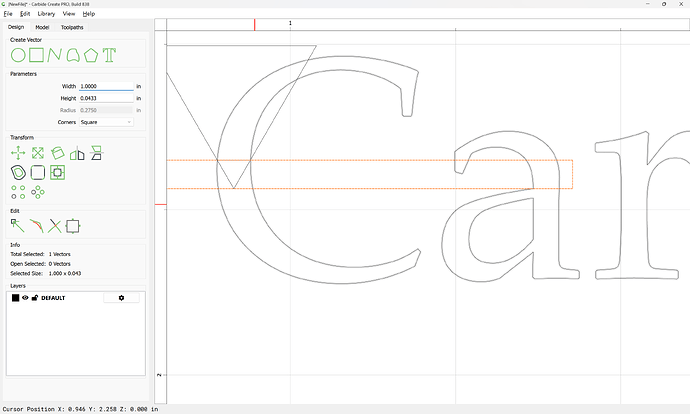Select the Rectangle vector tool
This screenshot has height=414, width=690.
point(36,55)
